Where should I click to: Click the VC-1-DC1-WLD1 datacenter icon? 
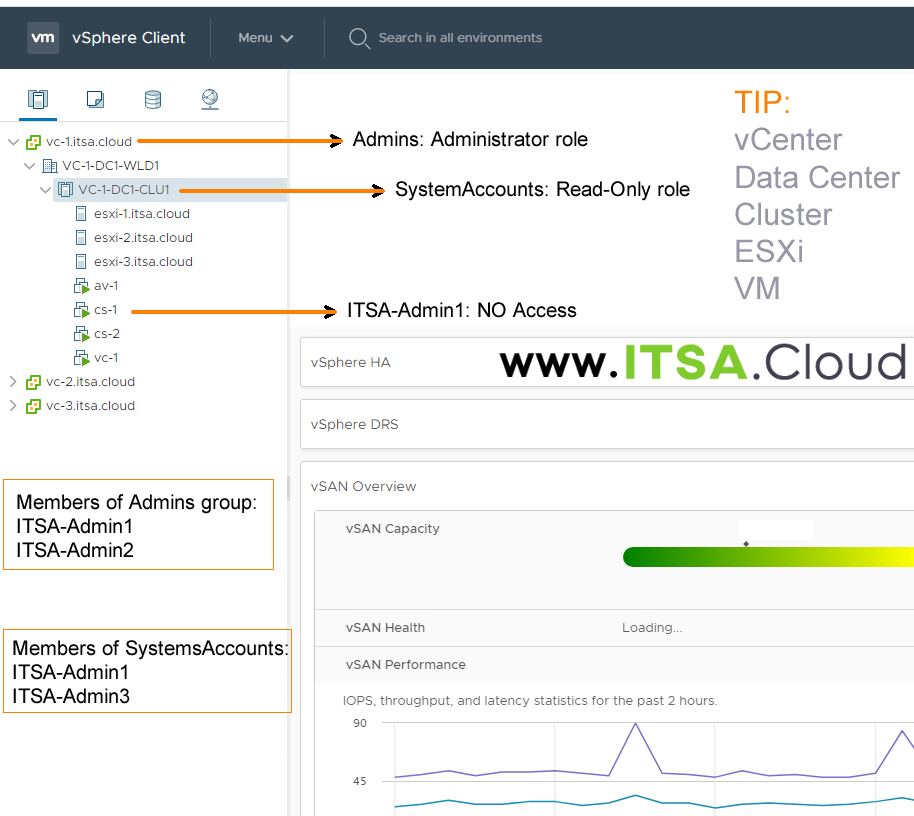(50, 166)
